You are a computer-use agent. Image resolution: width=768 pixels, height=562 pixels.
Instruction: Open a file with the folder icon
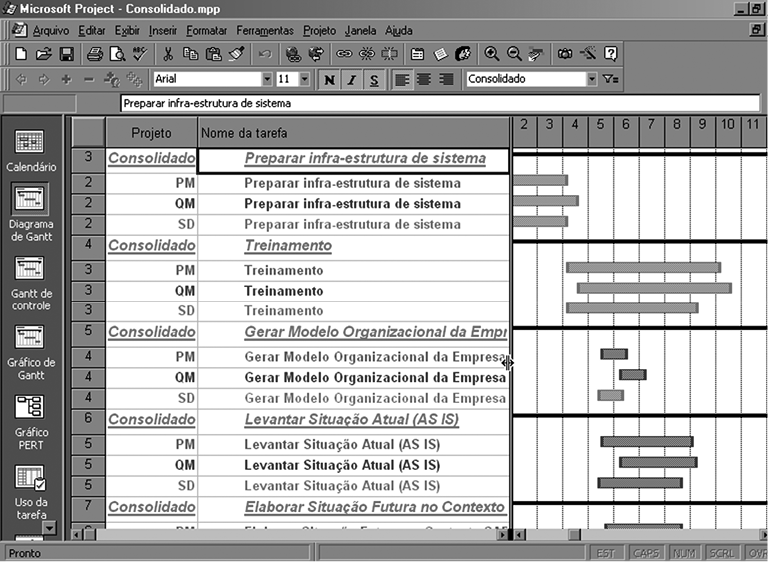[44, 54]
